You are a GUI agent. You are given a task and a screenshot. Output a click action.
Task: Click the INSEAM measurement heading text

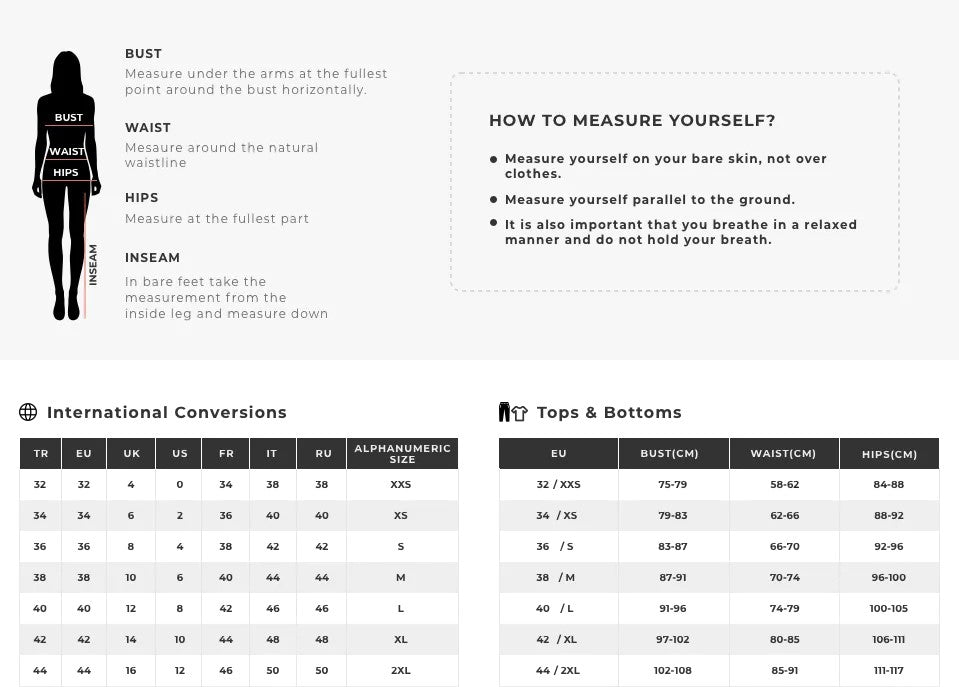[152, 258]
